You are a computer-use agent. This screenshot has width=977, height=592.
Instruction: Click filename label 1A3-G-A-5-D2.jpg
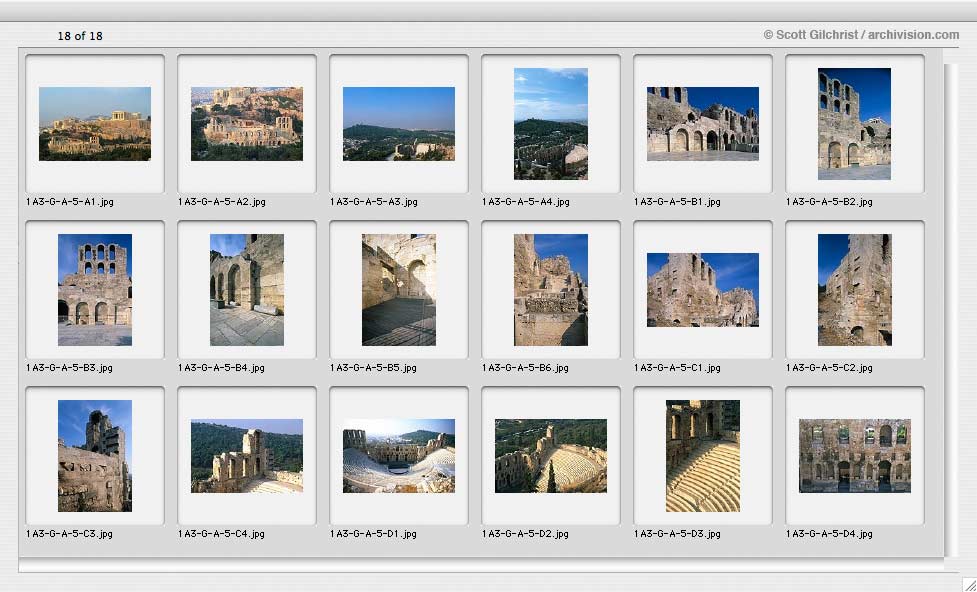(x=525, y=534)
